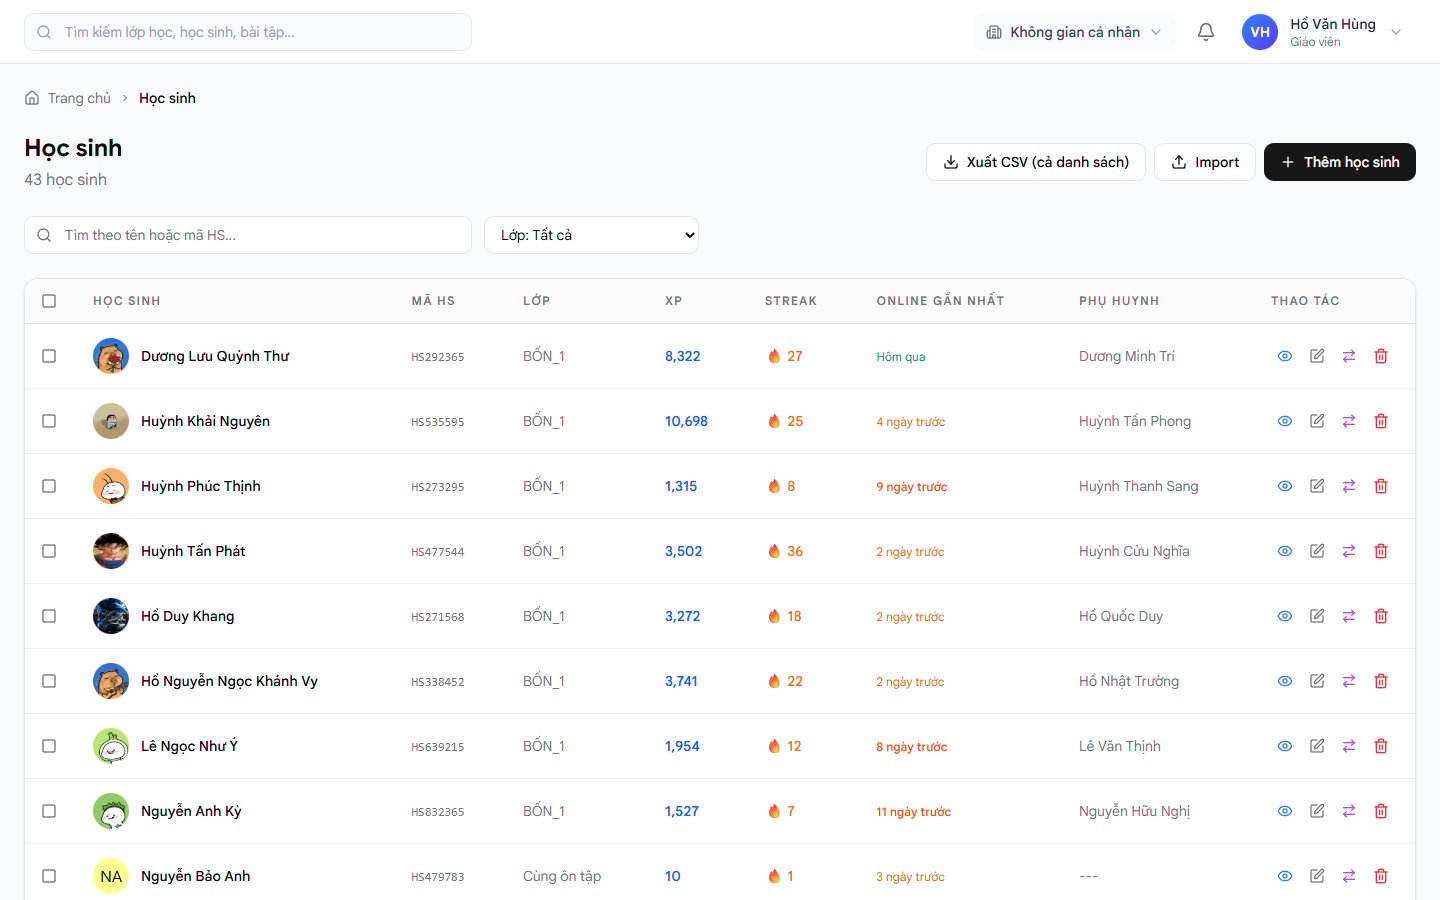Edit student Hồ Duy Khang
The width and height of the screenshot is (1440, 900).
click(x=1317, y=616)
